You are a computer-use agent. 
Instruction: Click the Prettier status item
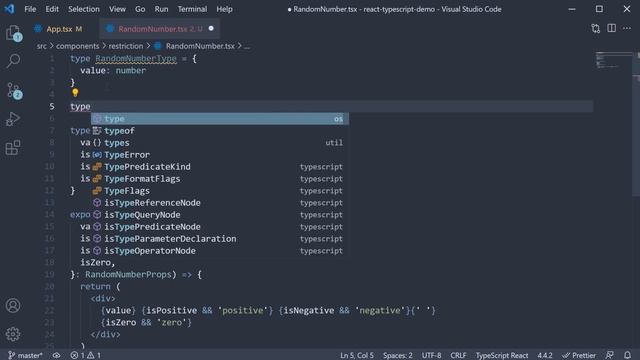[x=579, y=355]
